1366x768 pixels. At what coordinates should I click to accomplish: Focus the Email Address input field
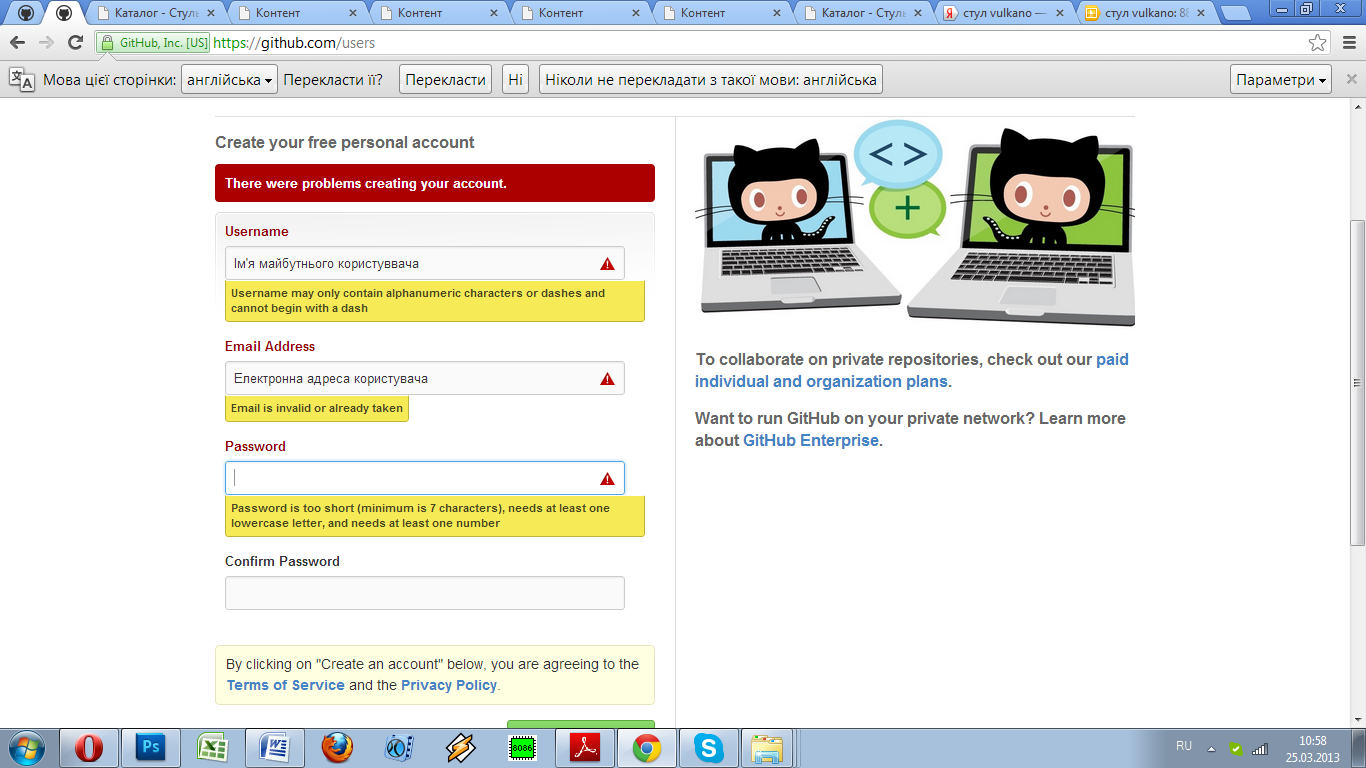click(x=425, y=378)
